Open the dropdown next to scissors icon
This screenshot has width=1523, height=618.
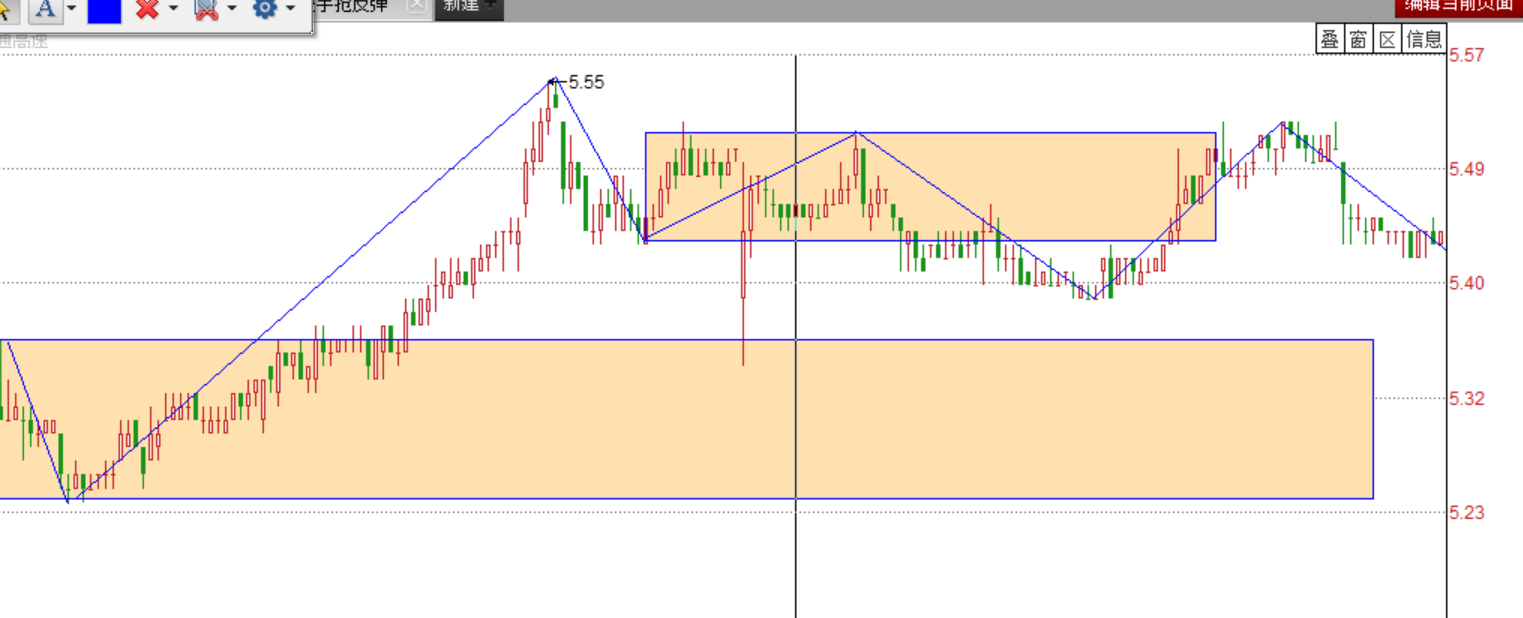tap(232, 9)
